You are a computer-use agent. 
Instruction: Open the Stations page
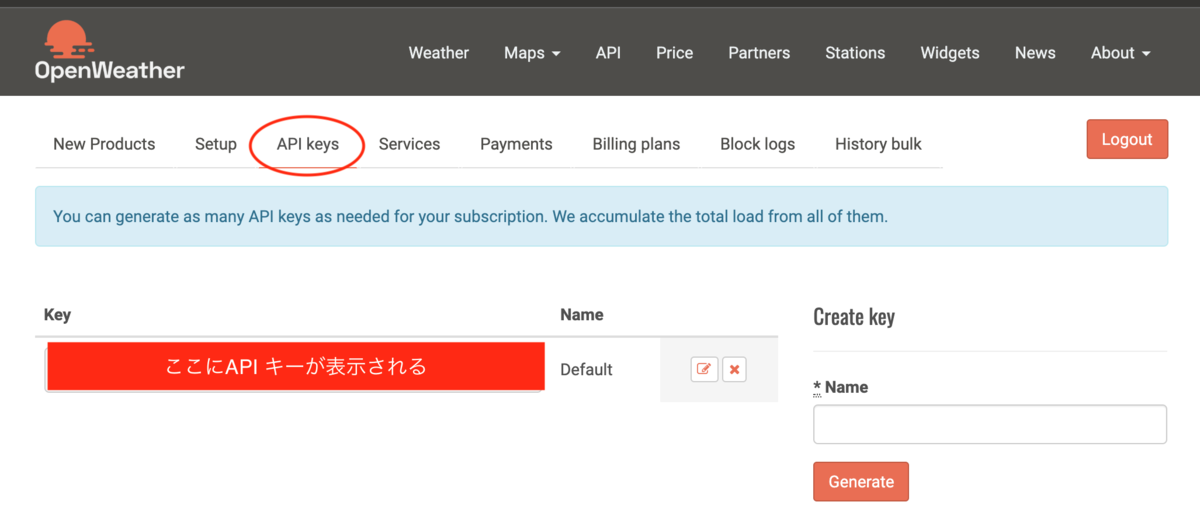pyautogui.click(x=855, y=53)
